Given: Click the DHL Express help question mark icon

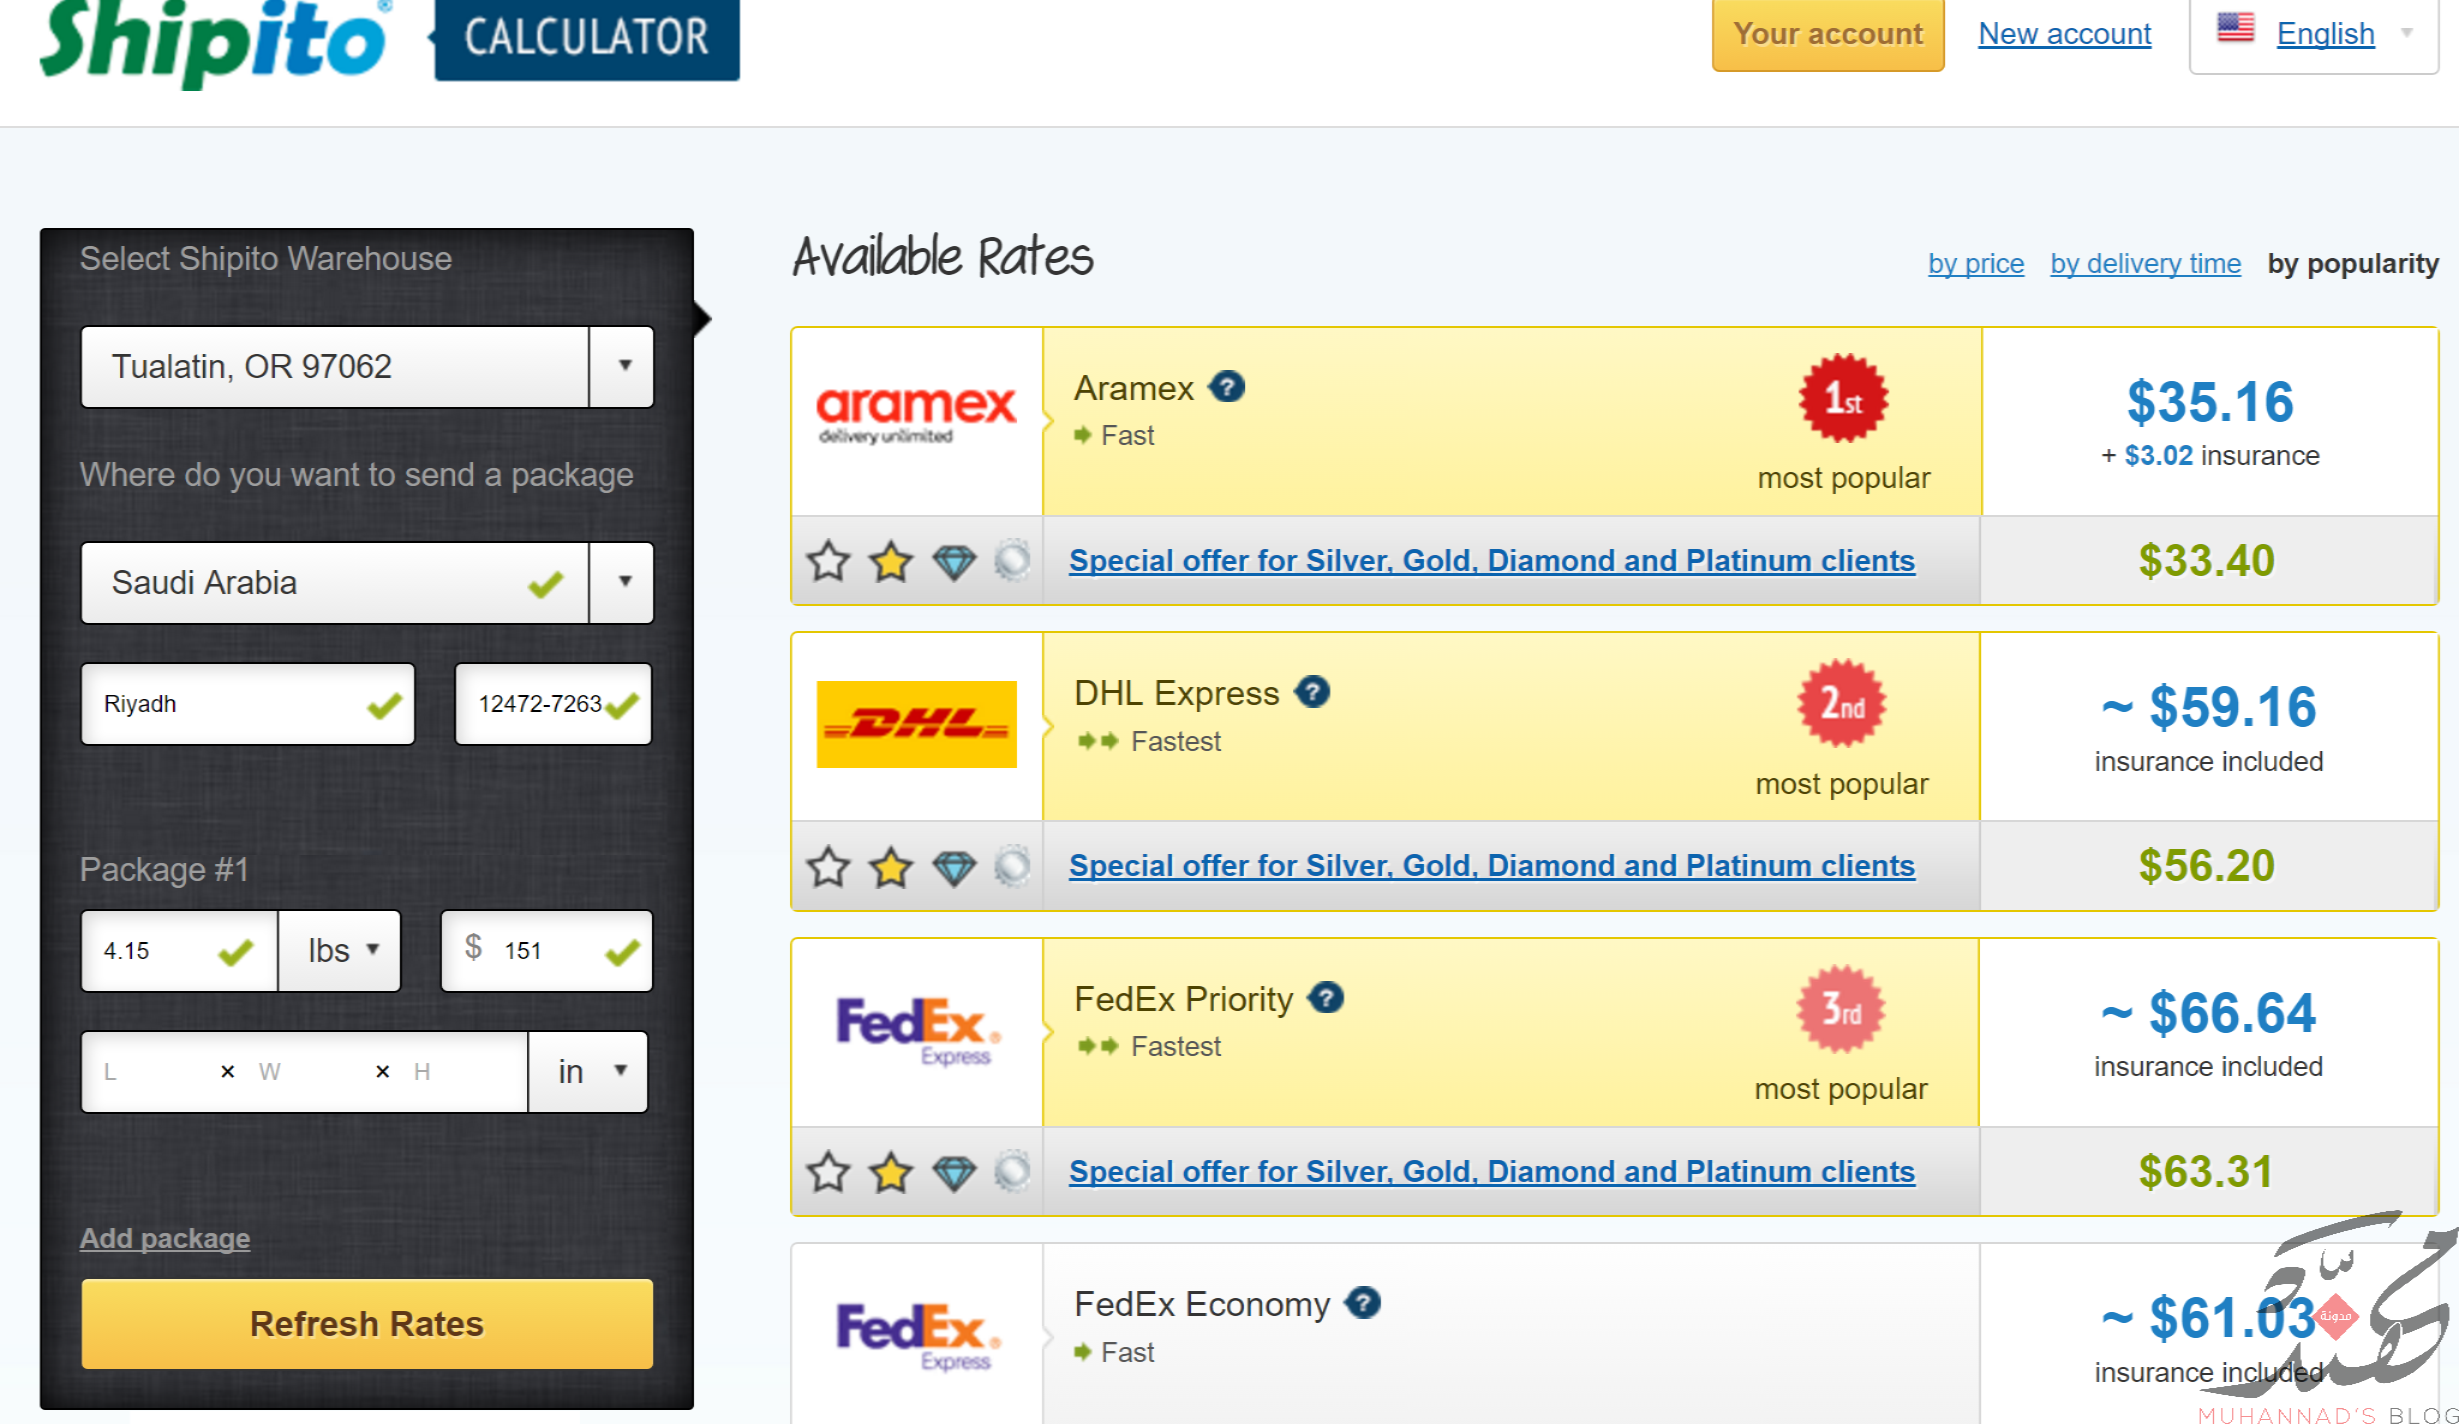Looking at the screenshot, I should [x=1312, y=691].
